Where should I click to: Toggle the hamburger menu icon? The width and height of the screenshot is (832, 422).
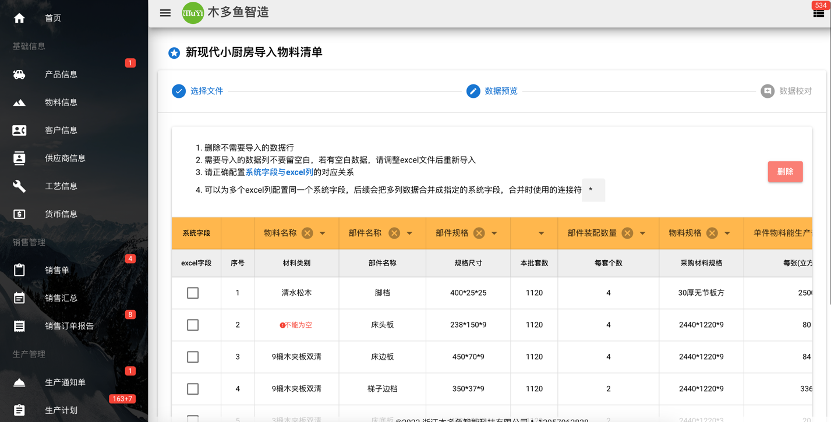(x=165, y=13)
